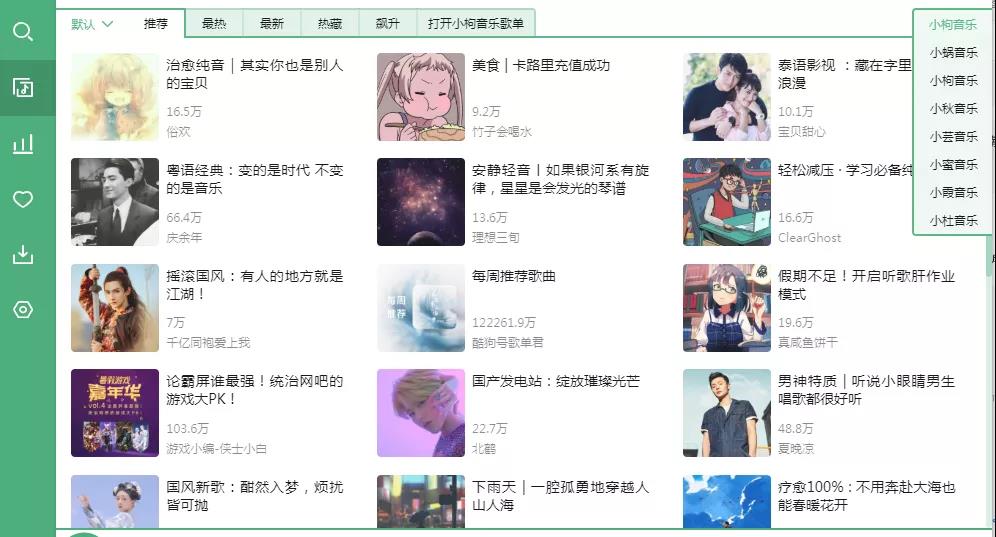Select 小秋音乐 from the source list
Image resolution: width=996 pixels, height=537 pixels.
pyautogui.click(x=953, y=109)
